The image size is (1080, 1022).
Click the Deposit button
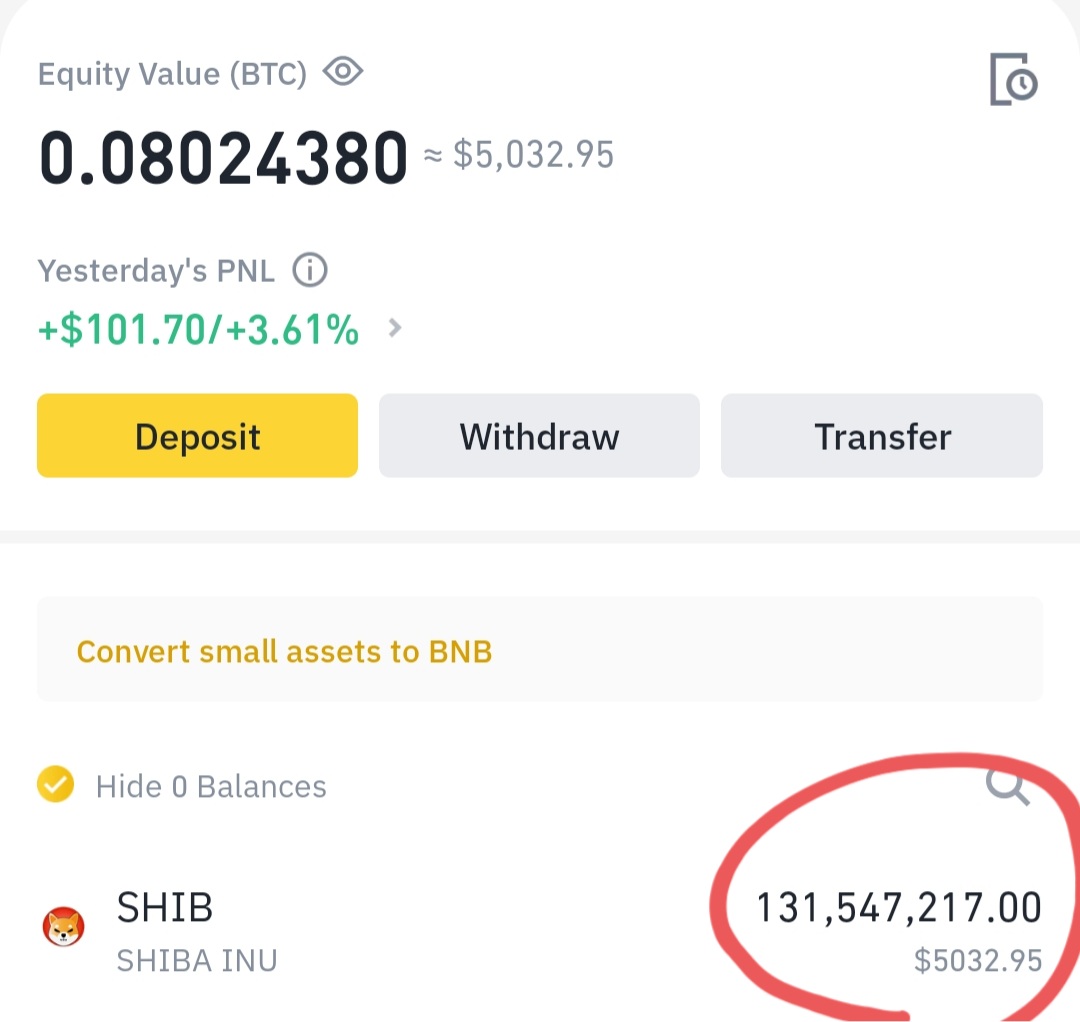[198, 435]
